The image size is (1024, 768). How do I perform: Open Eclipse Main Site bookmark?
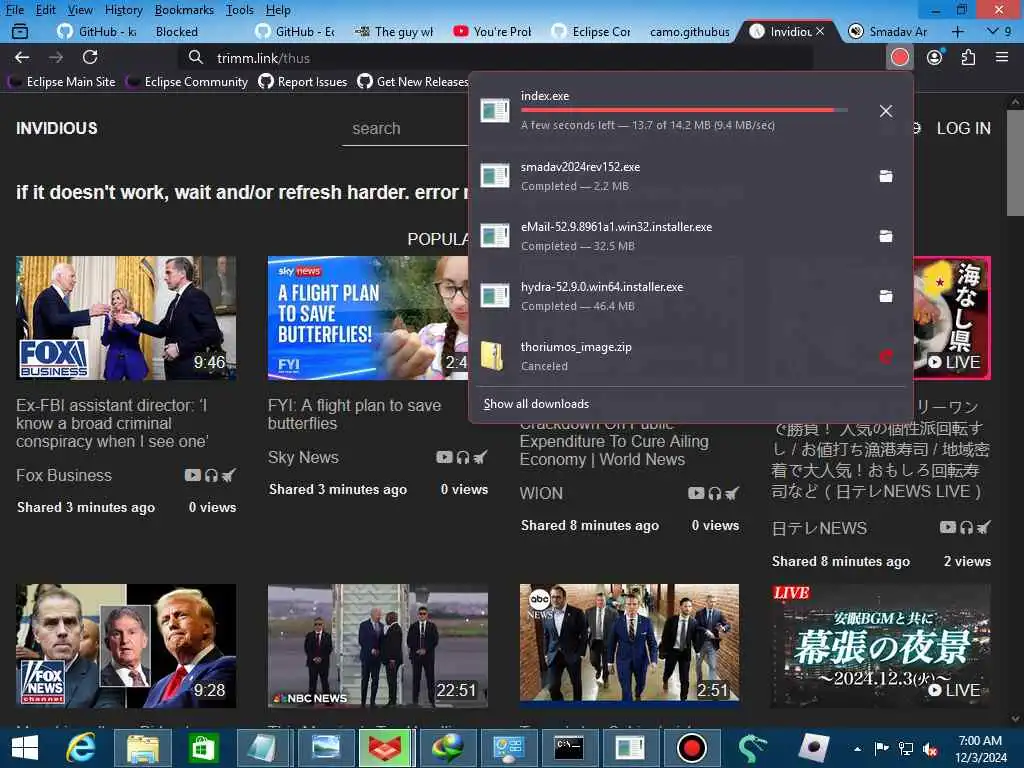pos(63,82)
